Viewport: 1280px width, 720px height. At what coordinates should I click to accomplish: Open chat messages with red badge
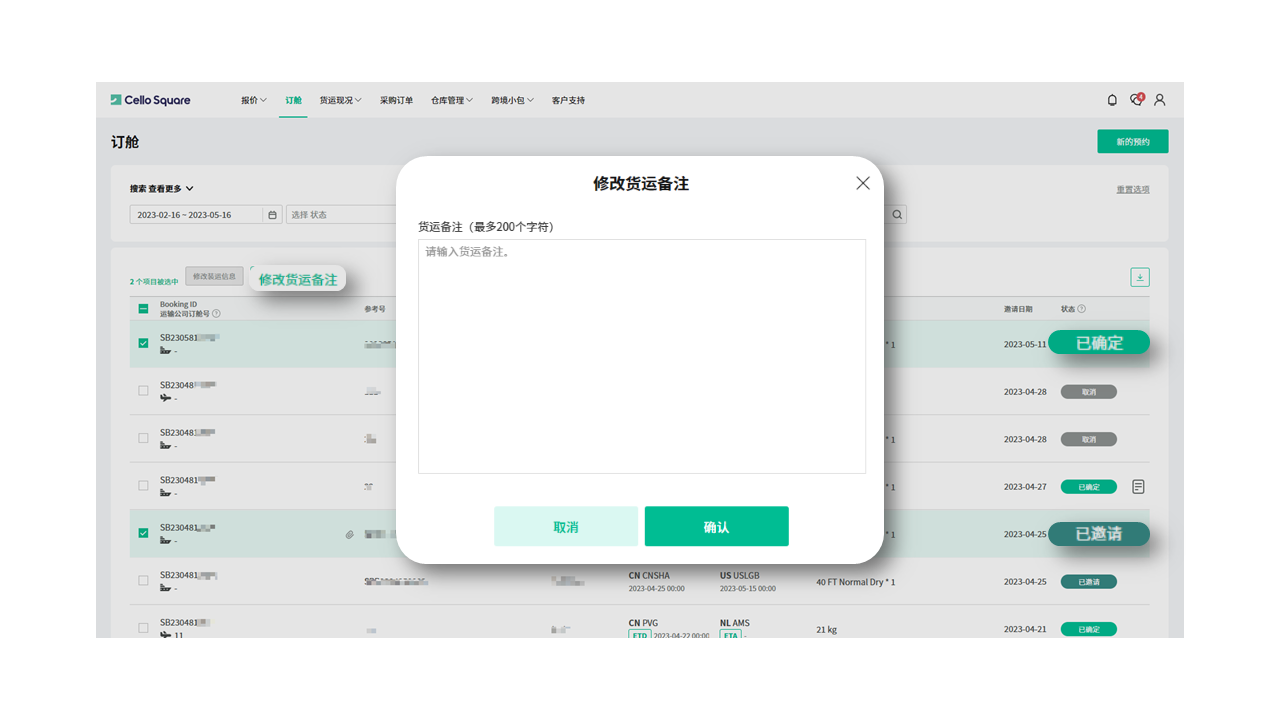(1136, 100)
